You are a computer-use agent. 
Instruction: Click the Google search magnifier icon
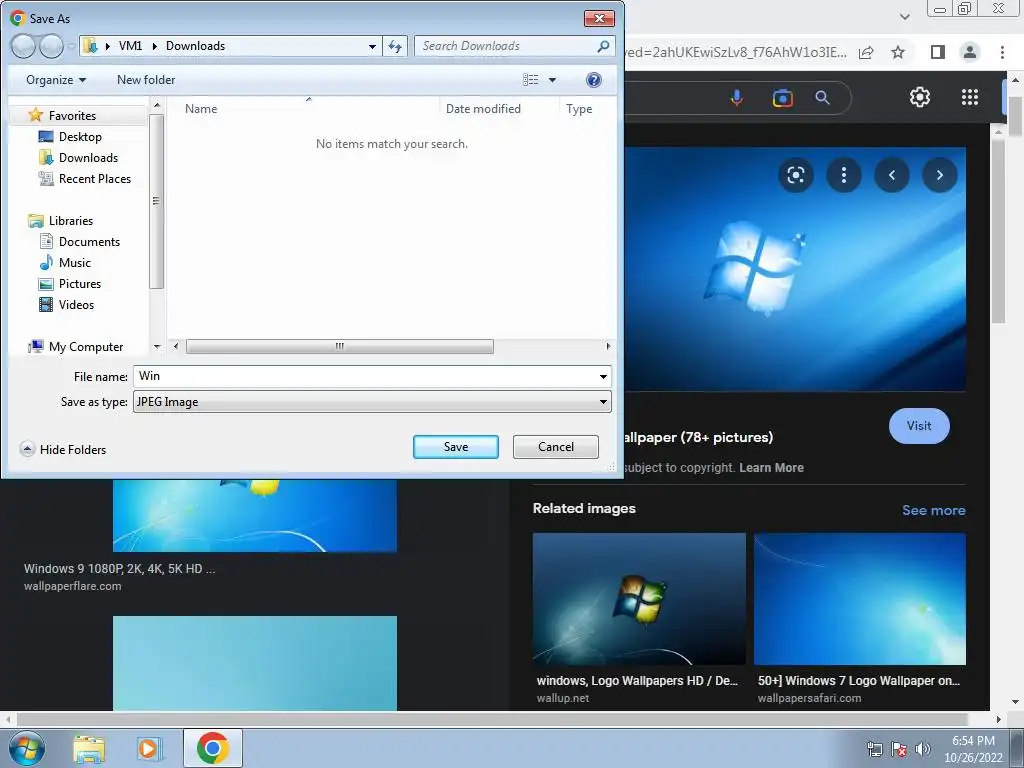click(822, 98)
